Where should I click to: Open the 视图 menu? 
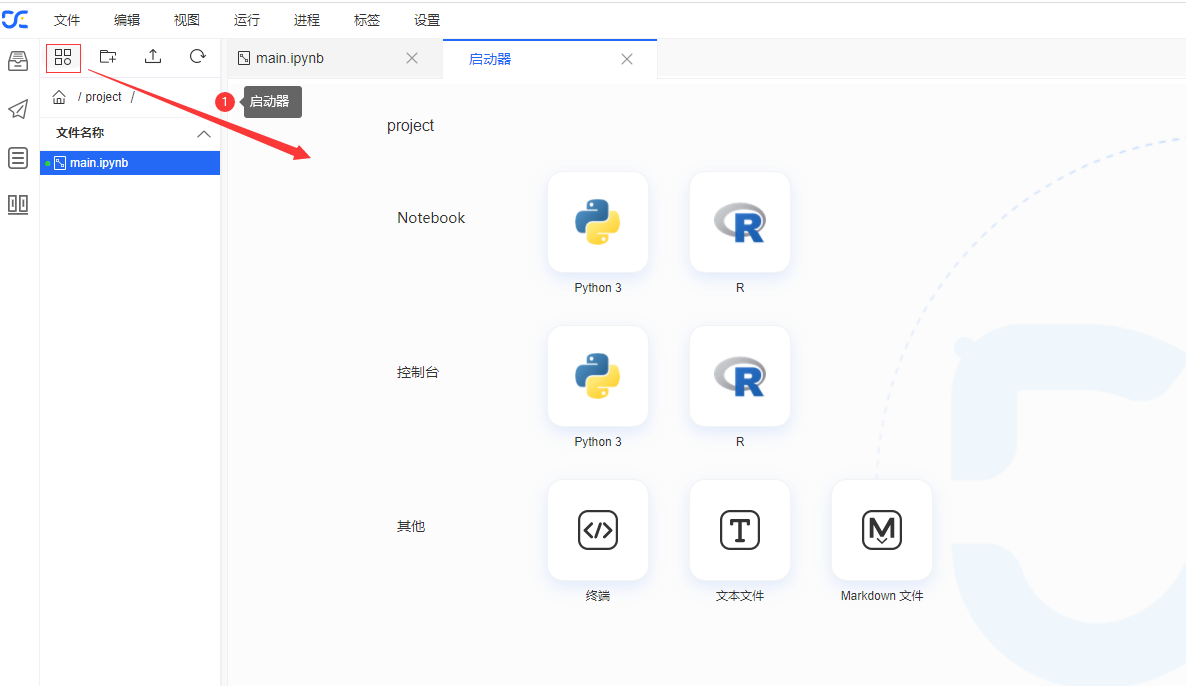pyautogui.click(x=187, y=20)
